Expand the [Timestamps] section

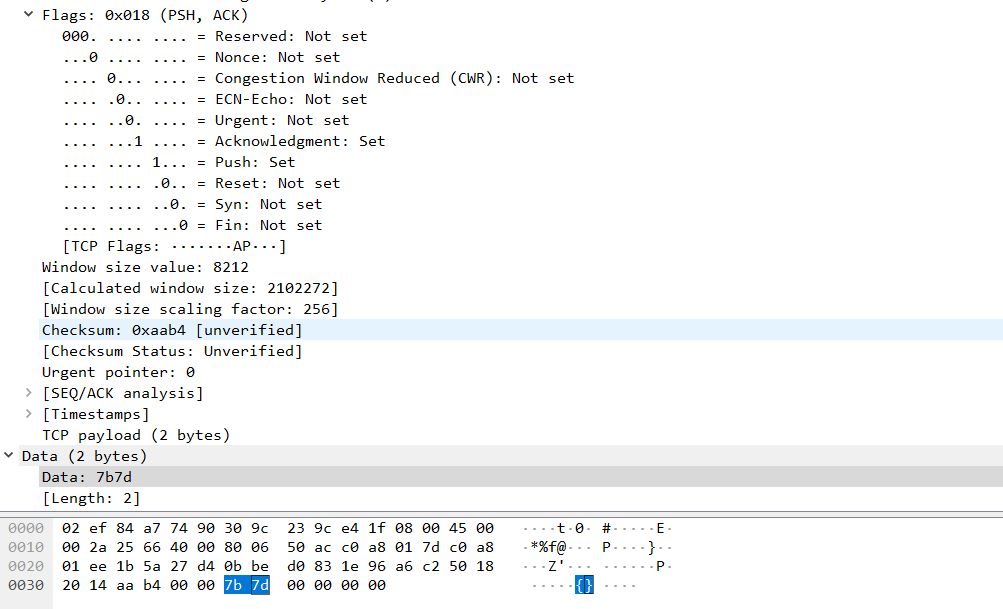coord(28,413)
